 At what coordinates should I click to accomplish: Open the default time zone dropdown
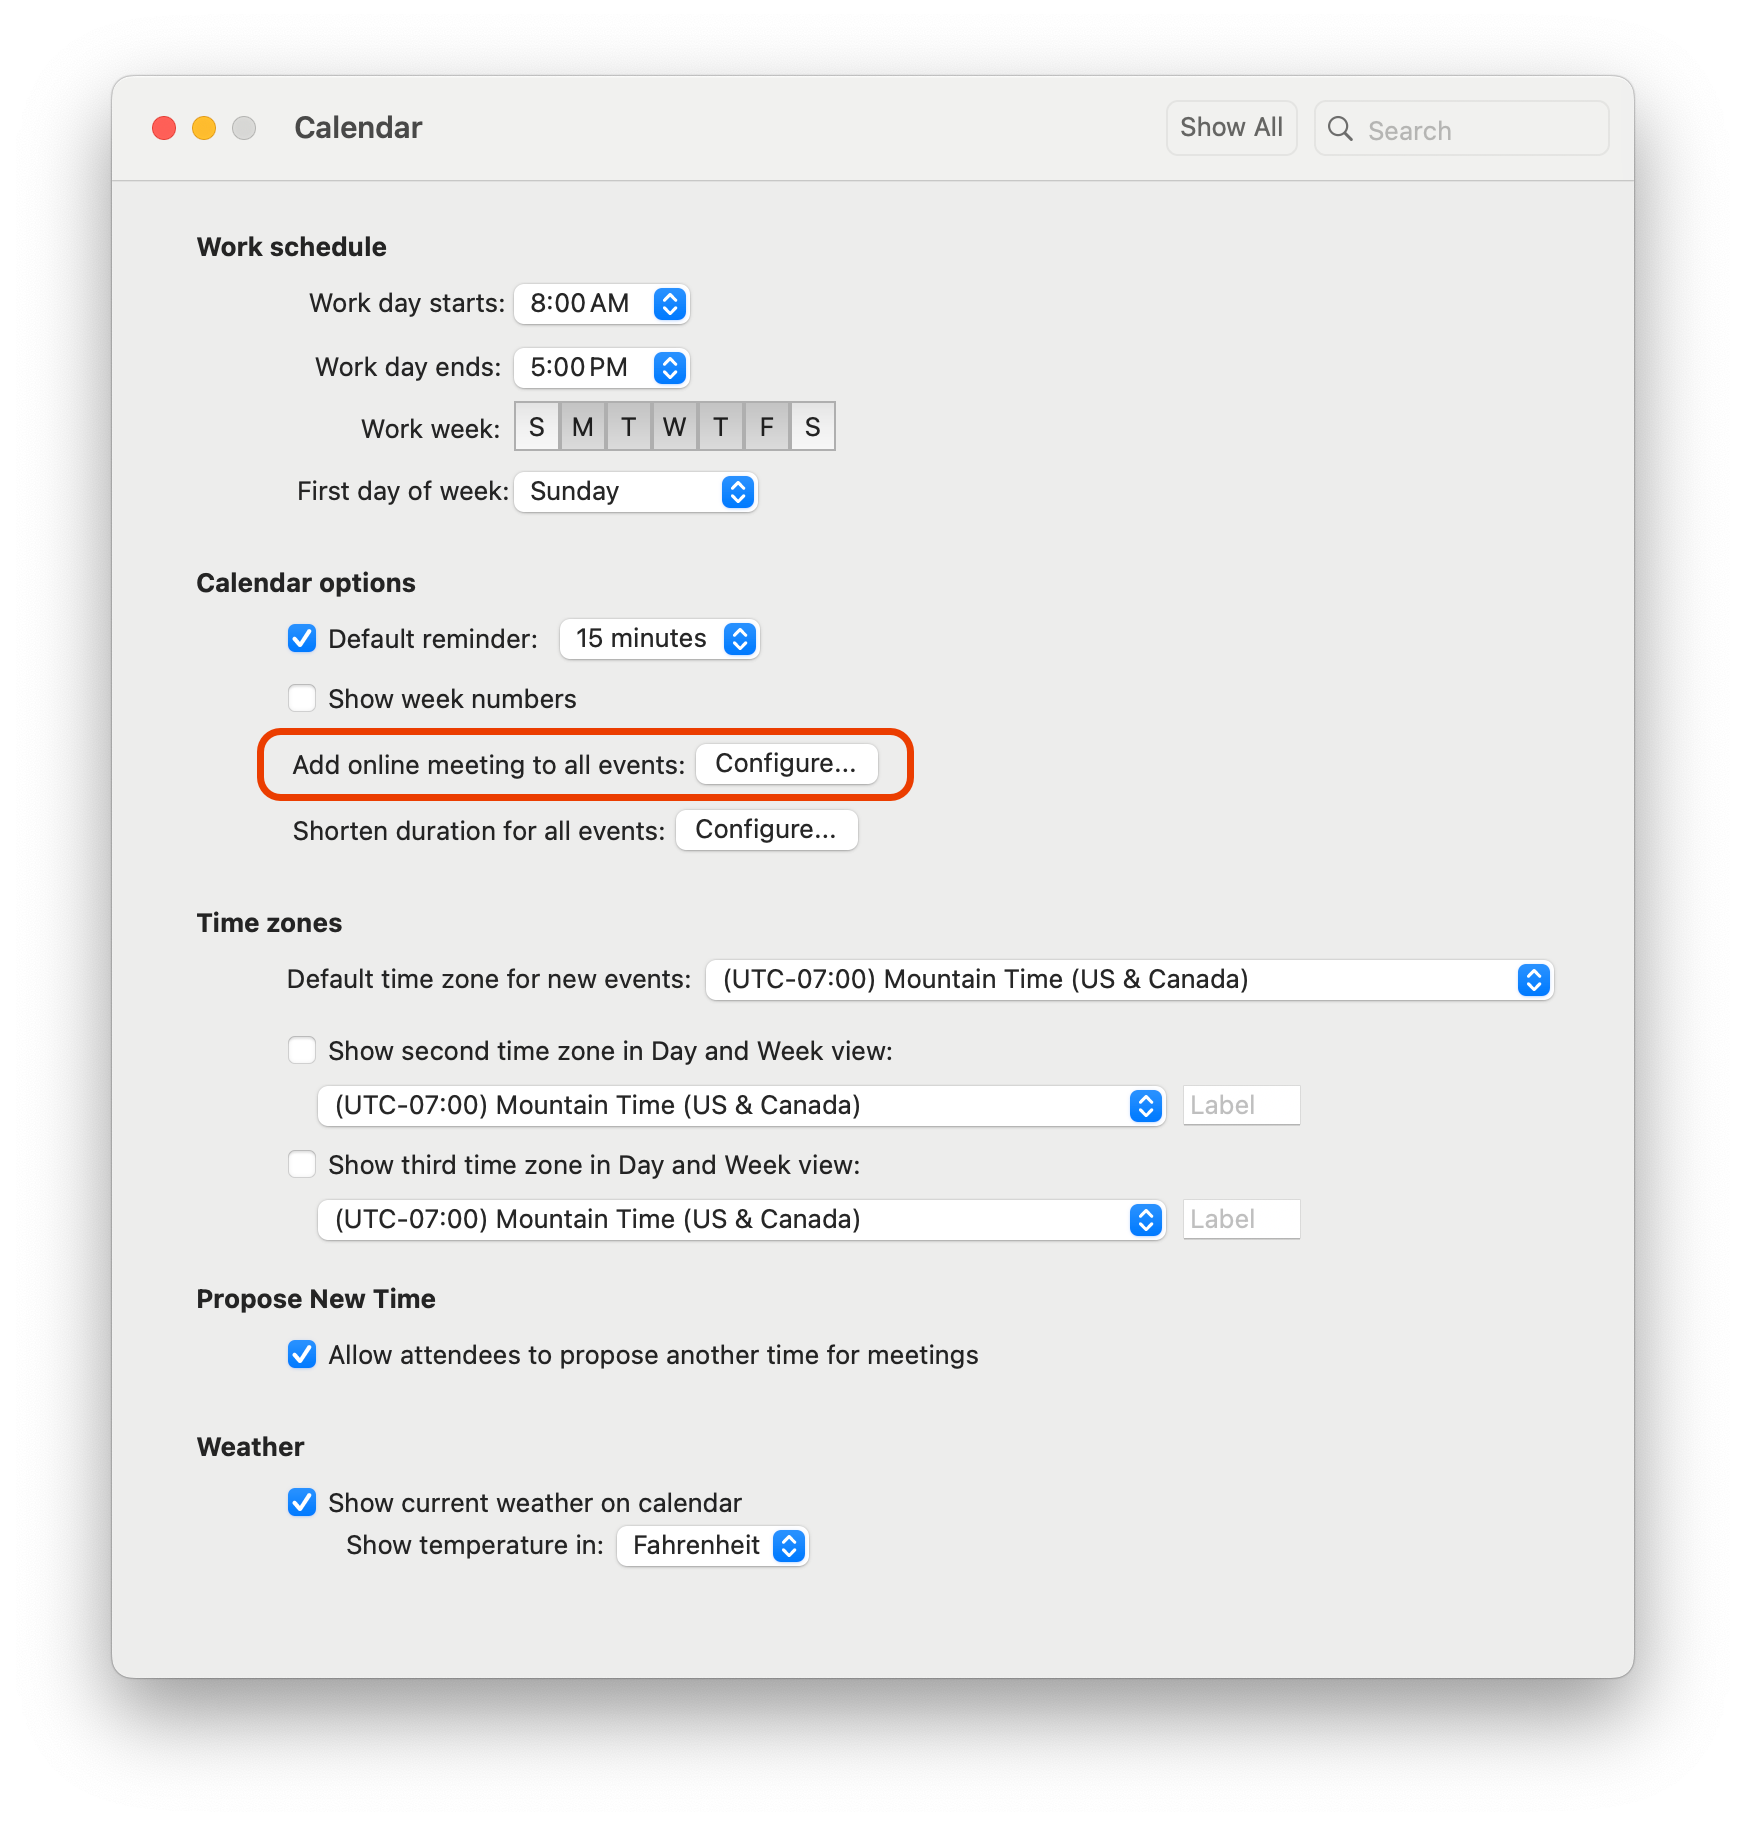(x=1129, y=979)
